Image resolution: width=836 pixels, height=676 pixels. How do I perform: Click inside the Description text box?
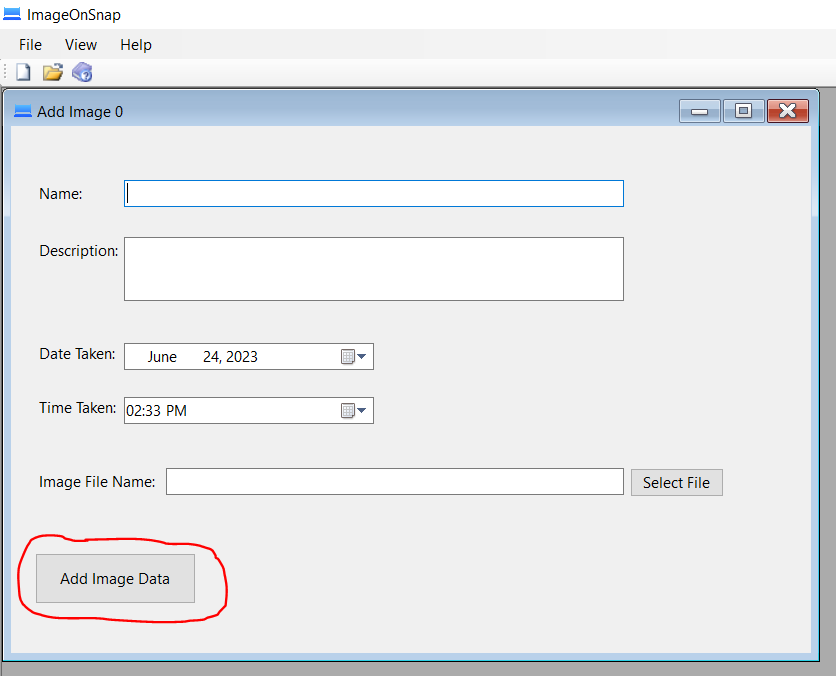coord(373,269)
